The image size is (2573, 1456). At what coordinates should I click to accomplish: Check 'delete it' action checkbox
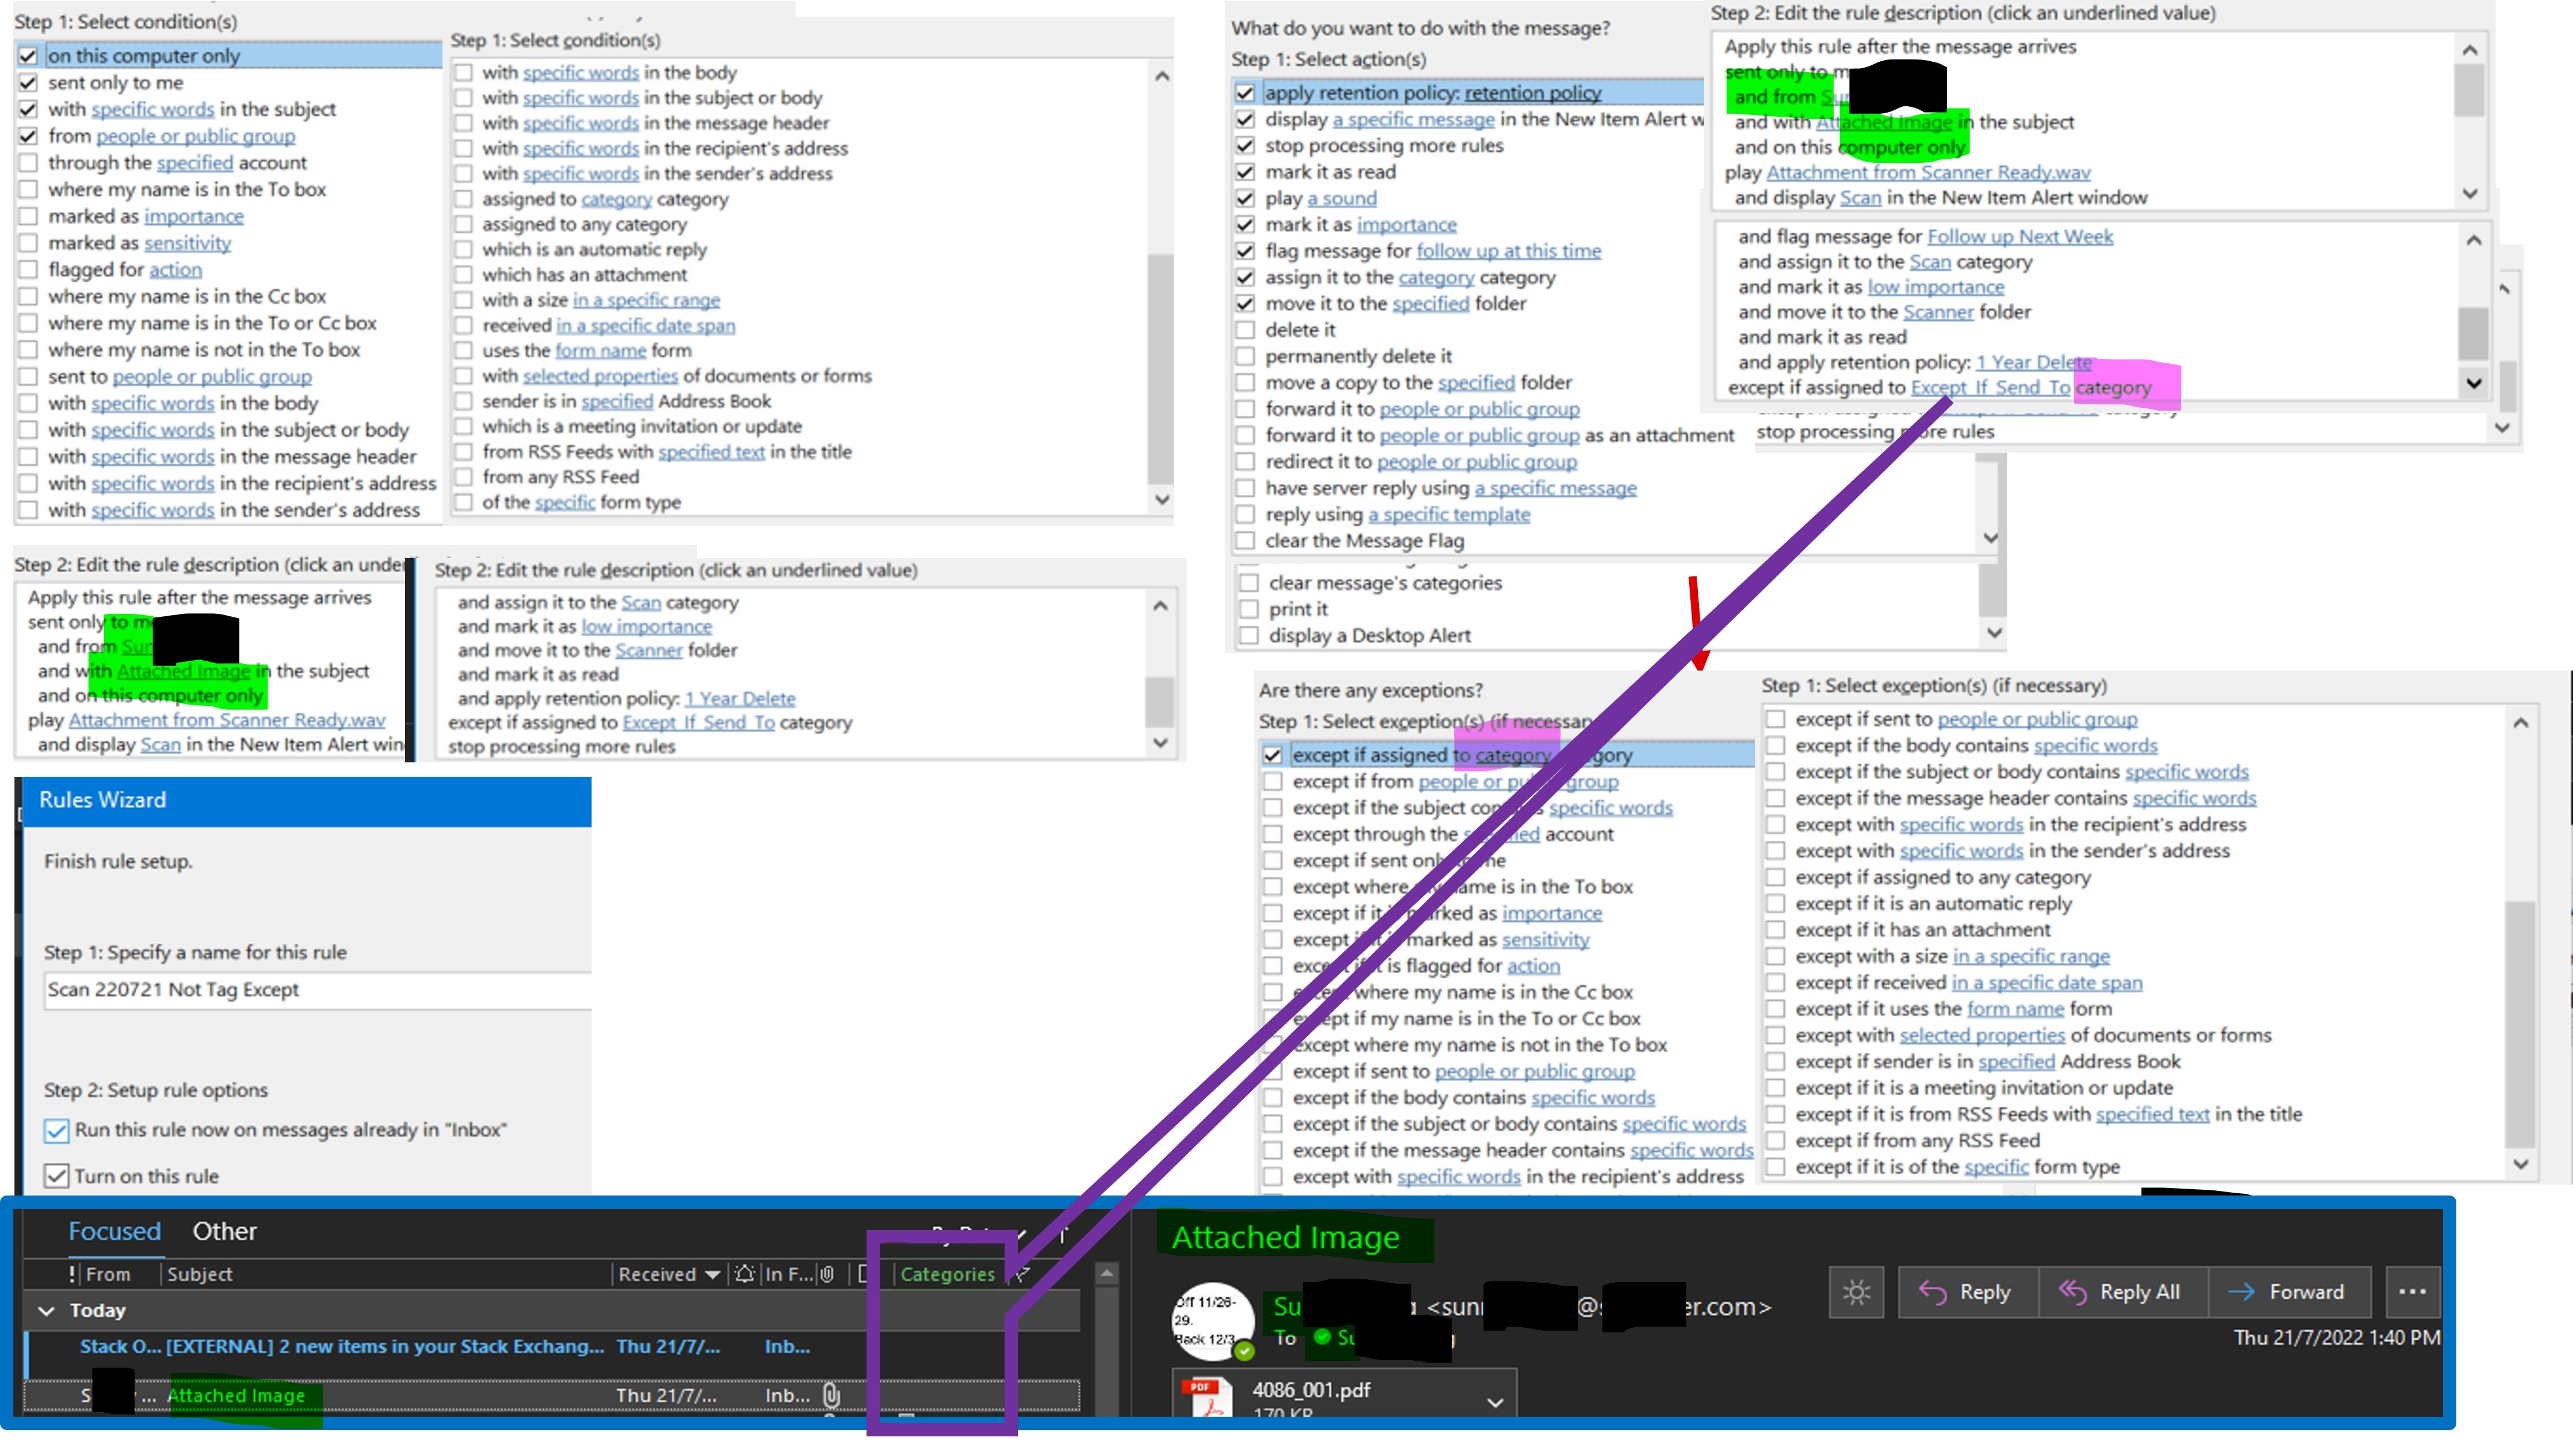click(1245, 330)
